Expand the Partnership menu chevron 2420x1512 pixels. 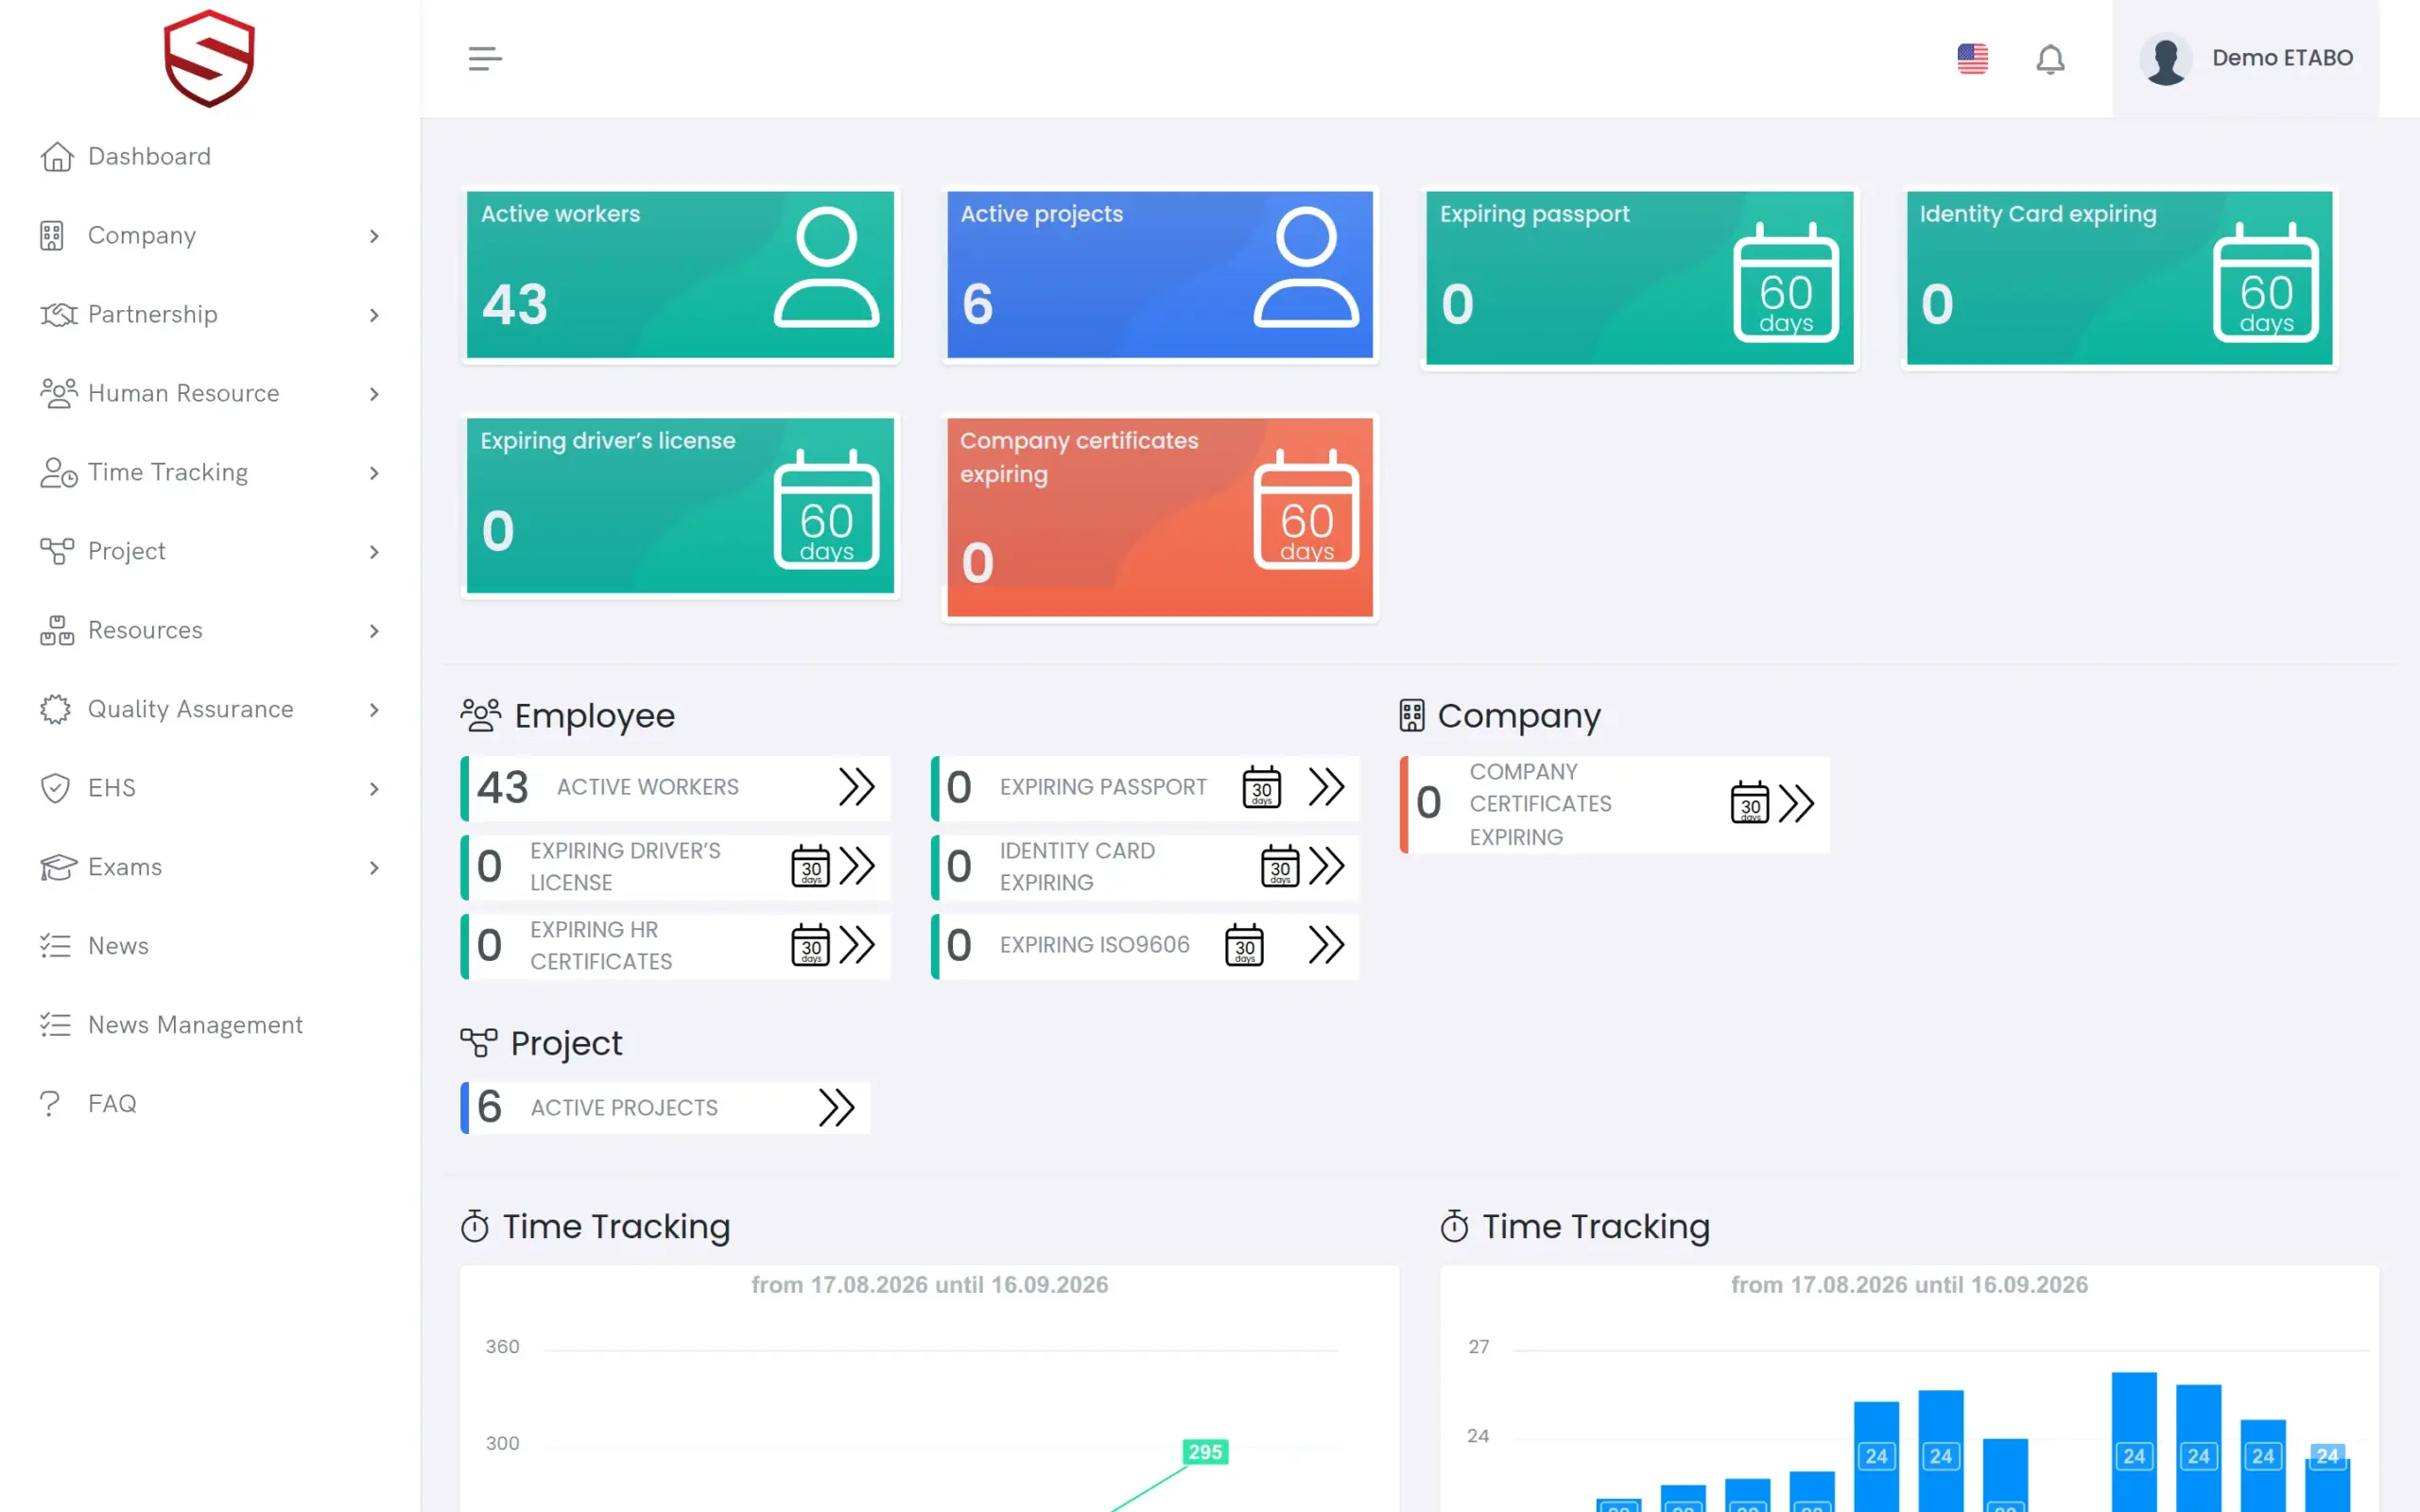click(x=374, y=315)
